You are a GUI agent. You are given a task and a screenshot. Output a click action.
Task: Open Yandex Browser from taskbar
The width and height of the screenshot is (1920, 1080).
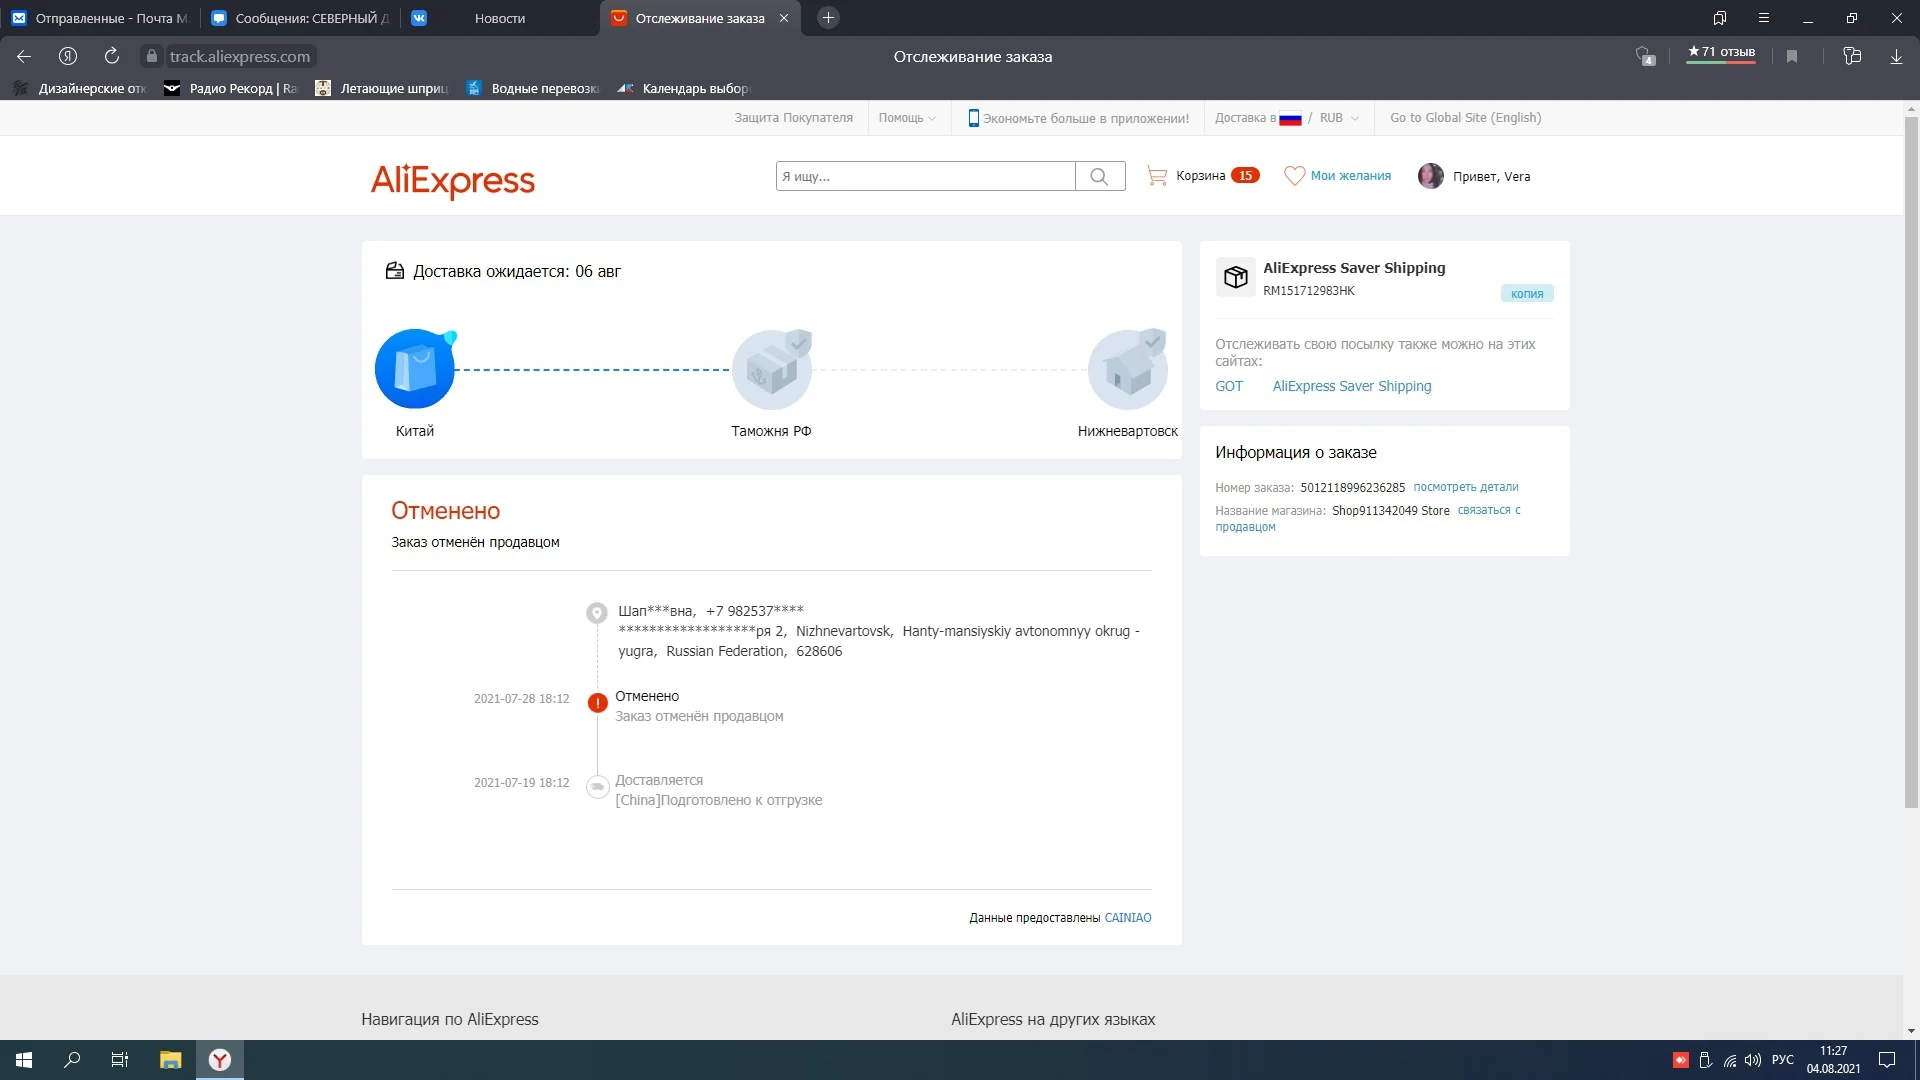click(x=220, y=1060)
